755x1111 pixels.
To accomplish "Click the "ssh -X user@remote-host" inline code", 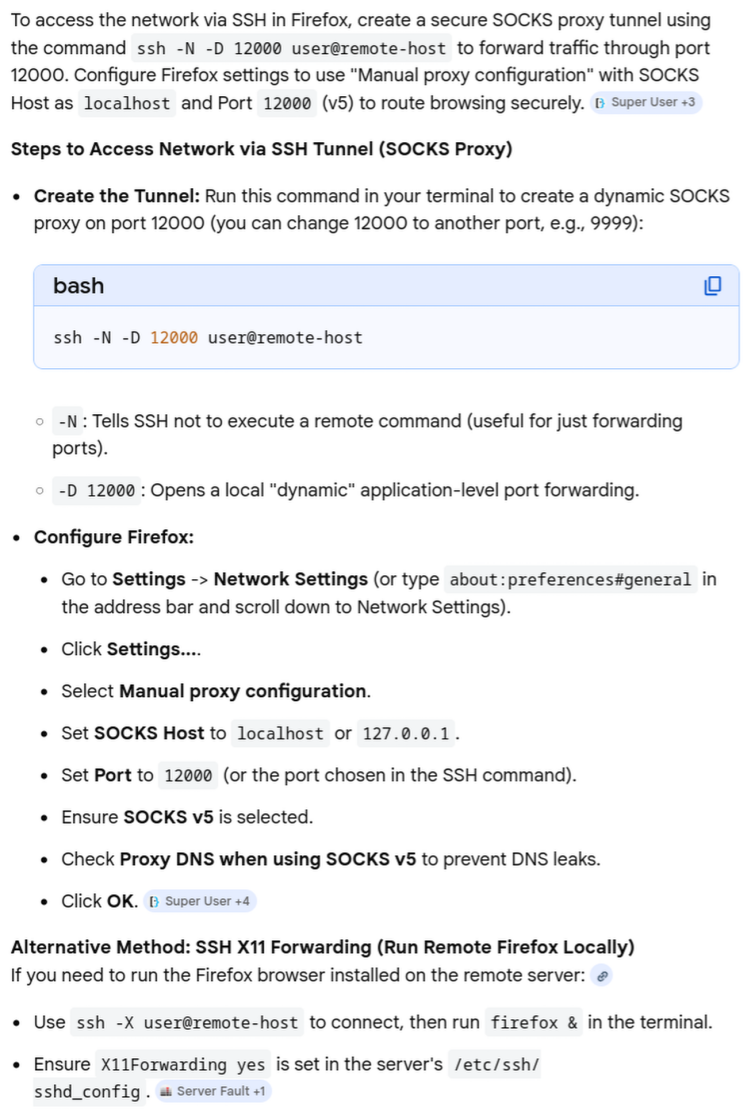I will pos(187,1023).
